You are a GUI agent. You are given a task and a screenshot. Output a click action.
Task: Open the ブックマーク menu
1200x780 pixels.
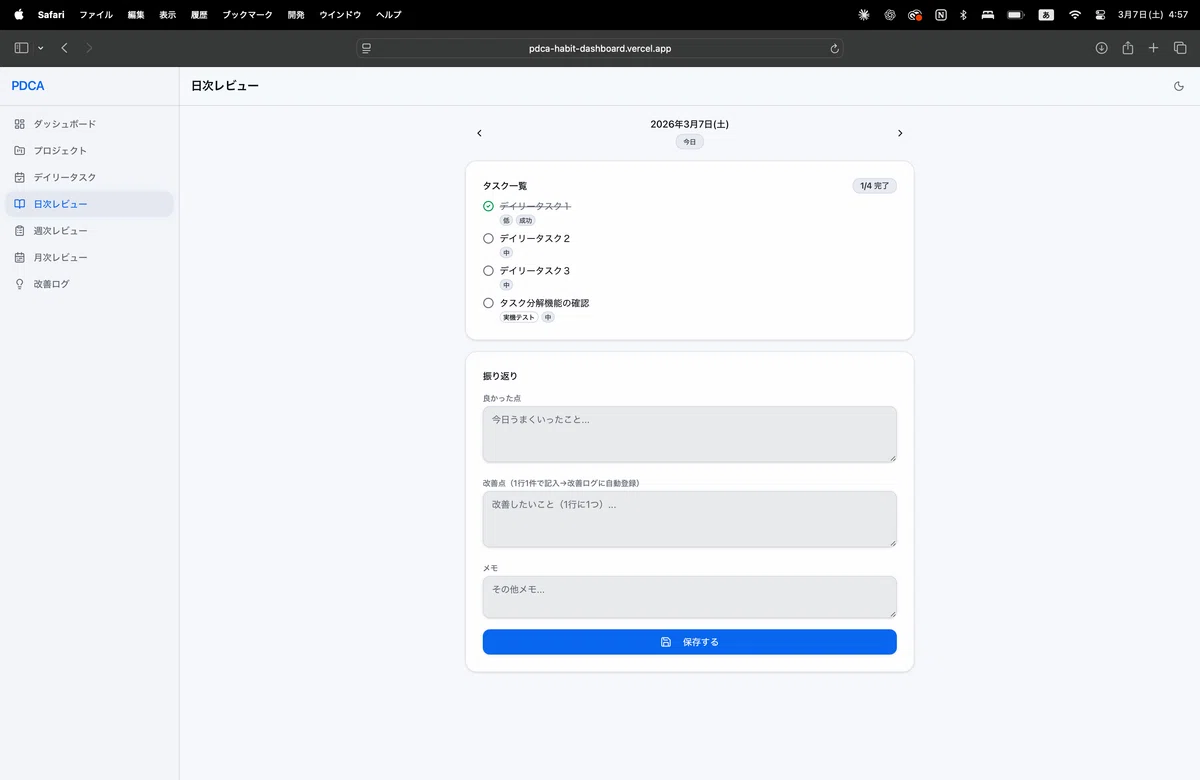tap(247, 15)
